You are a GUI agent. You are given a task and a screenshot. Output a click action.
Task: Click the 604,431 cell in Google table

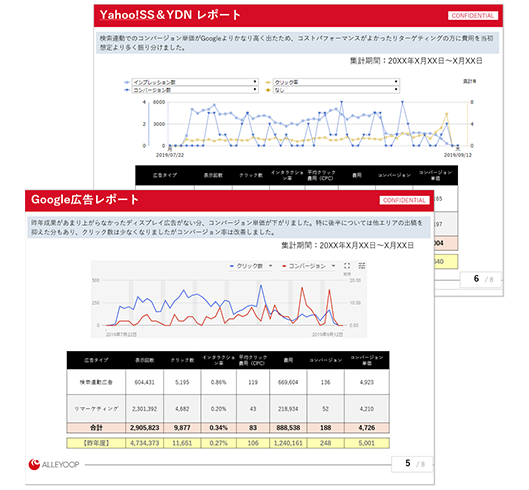click(x=144, y=382)
